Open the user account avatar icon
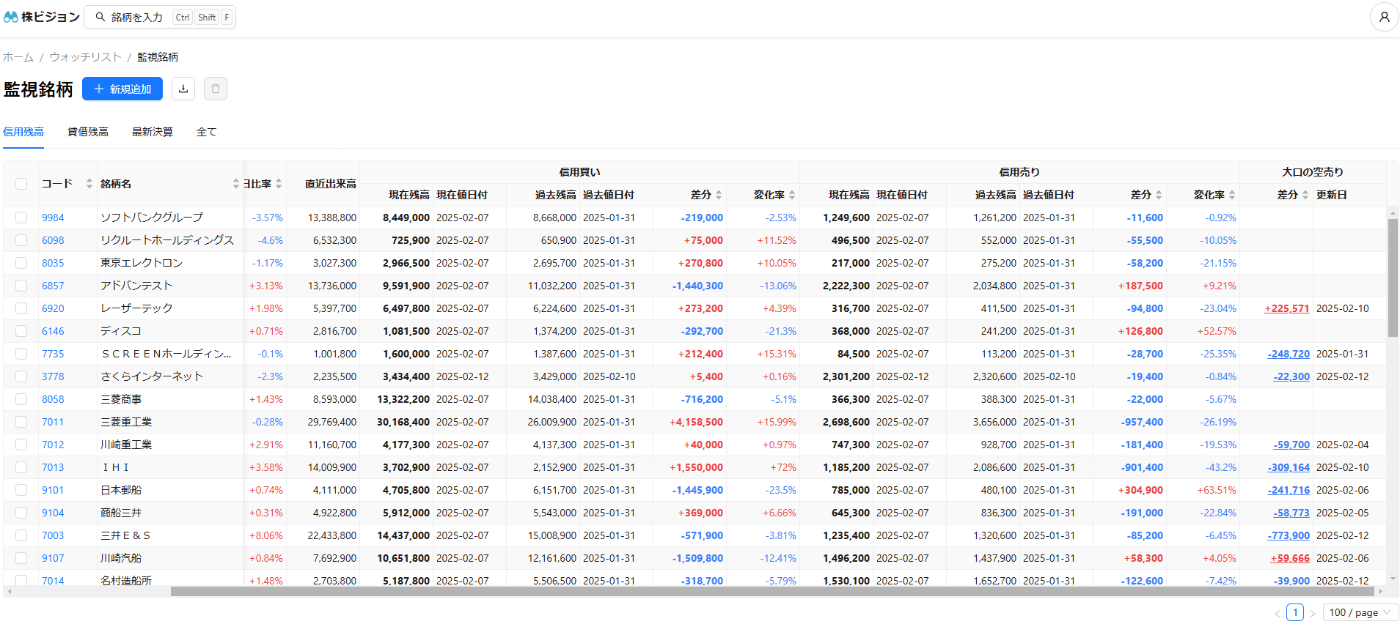Viewport: 1400px width, 624px height. click(1384, 17)
